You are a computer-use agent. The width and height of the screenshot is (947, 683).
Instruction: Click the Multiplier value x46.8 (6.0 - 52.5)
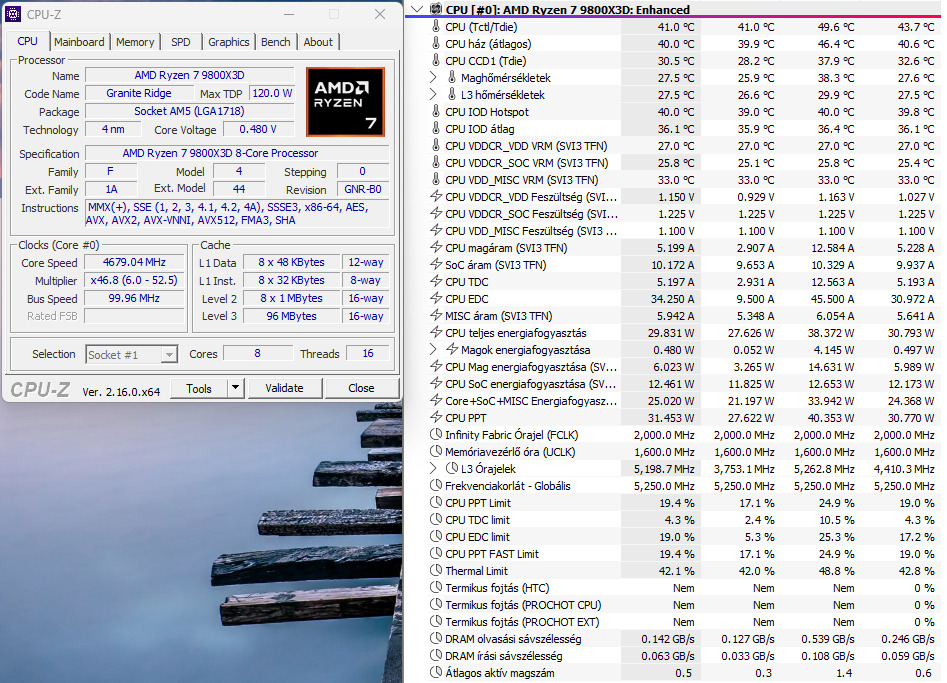point(134,280)
